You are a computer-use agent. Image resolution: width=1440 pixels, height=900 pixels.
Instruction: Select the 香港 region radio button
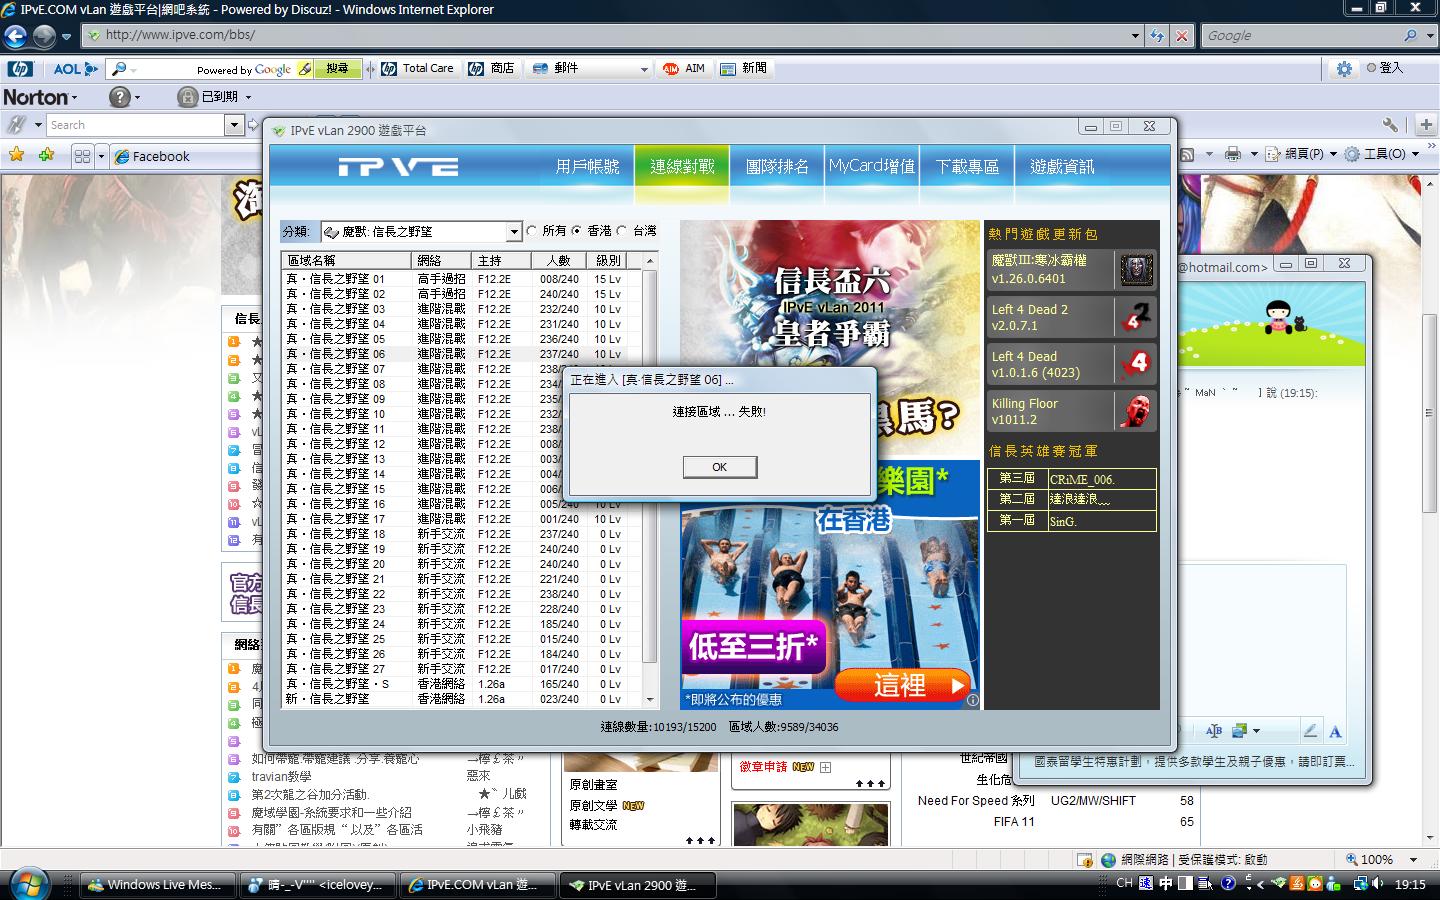point(577,231)
